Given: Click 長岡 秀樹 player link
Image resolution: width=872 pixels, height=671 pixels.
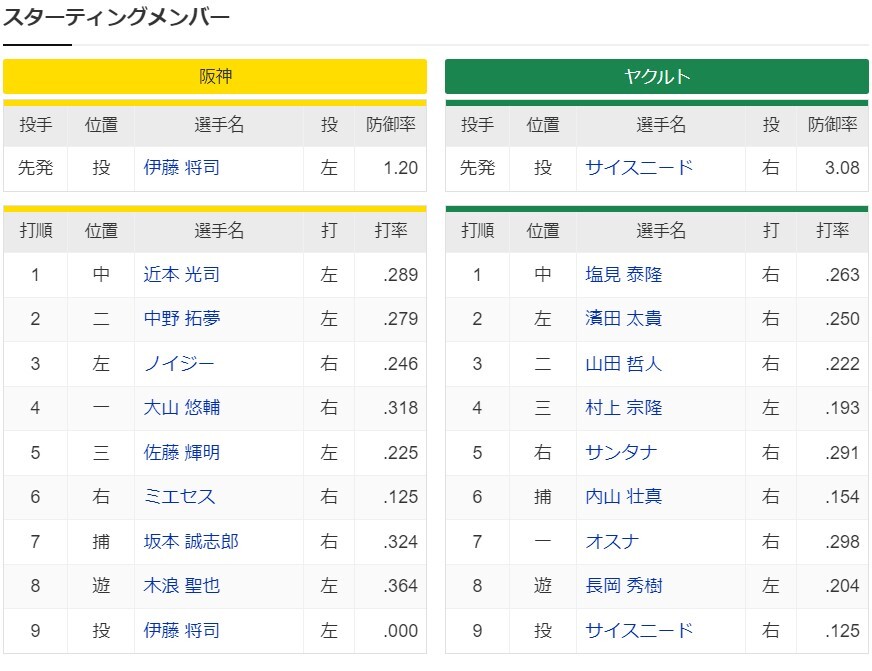Looking at the screenshot, I should click(x=623, y=585).
